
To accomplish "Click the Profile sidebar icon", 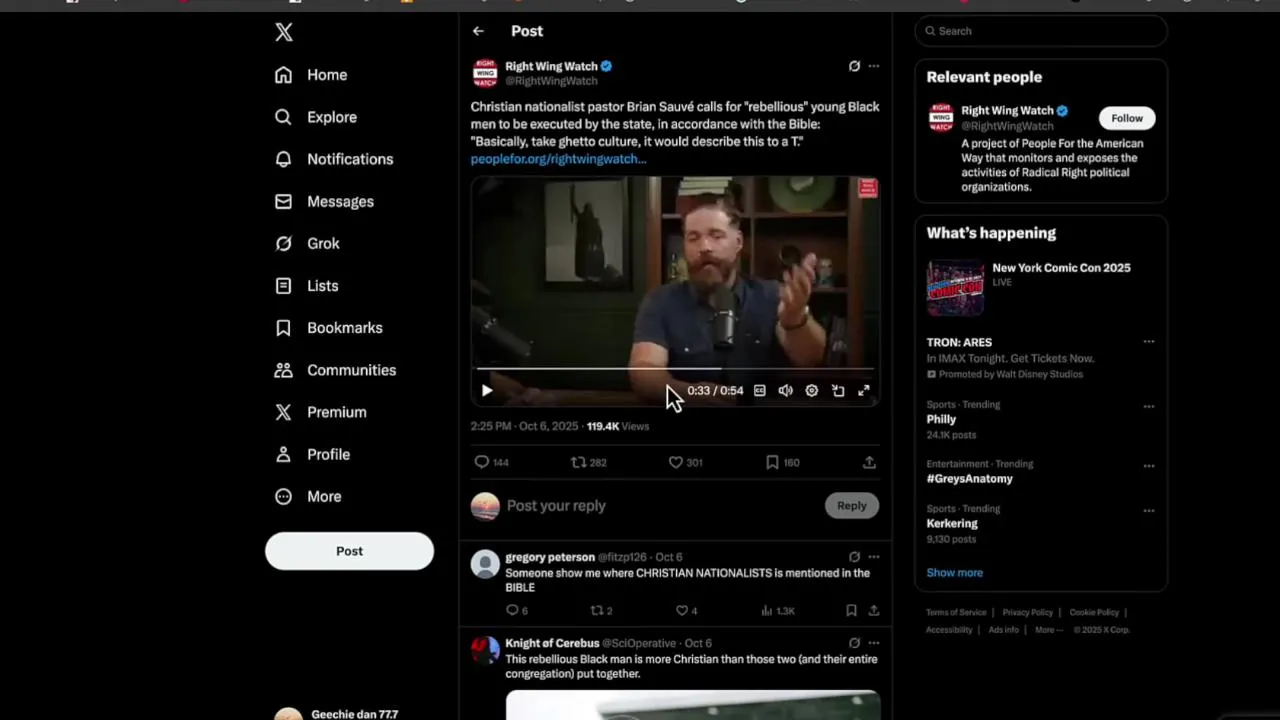I will [284, 454].
